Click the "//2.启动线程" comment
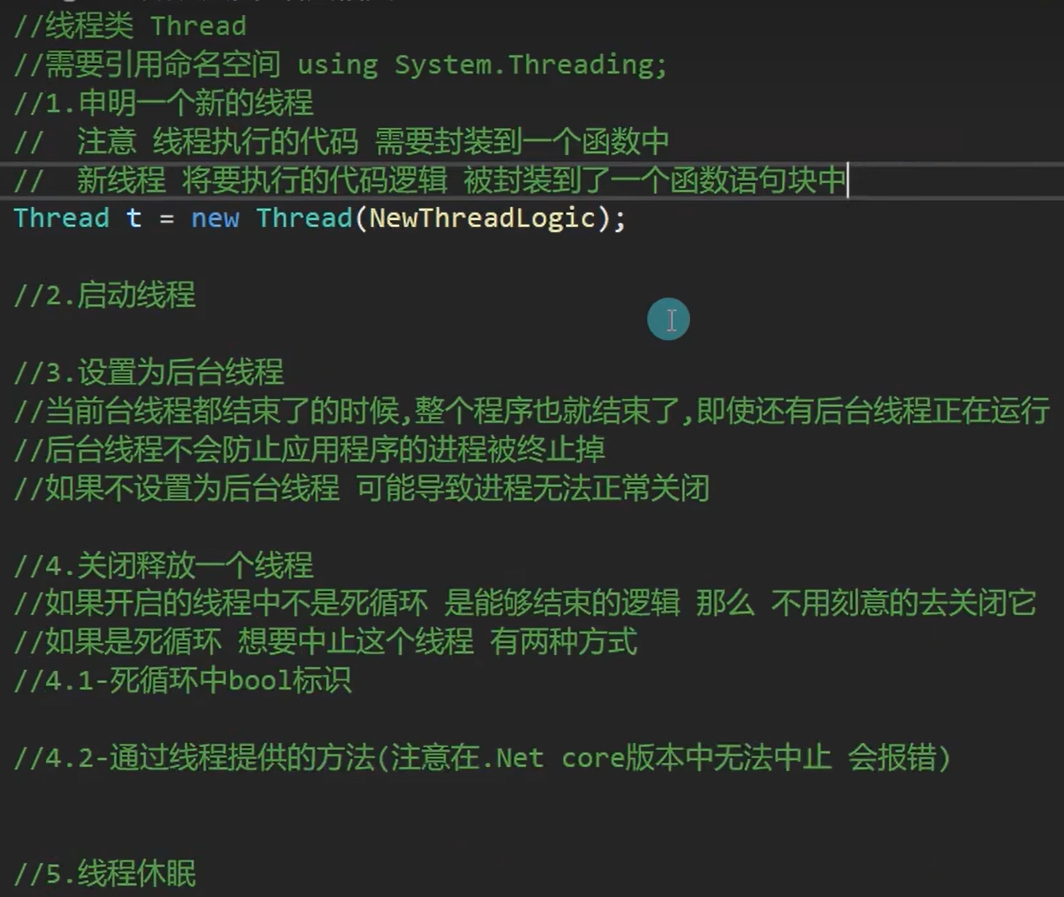The height and width of the screenshot is (897, 1064). coord(105,296)
